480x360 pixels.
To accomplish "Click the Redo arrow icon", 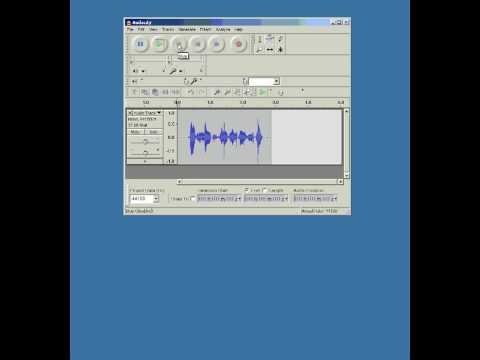I will (201, 92).
